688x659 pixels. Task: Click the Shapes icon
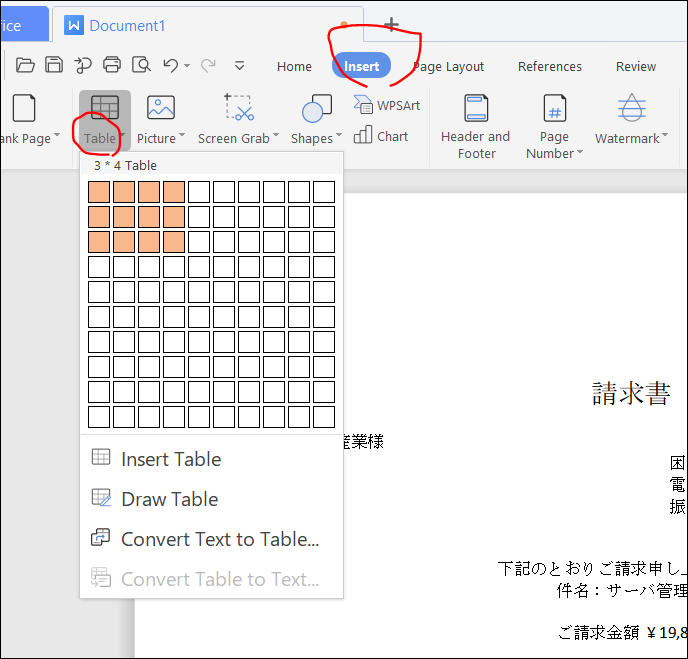(x=316, y=108)
